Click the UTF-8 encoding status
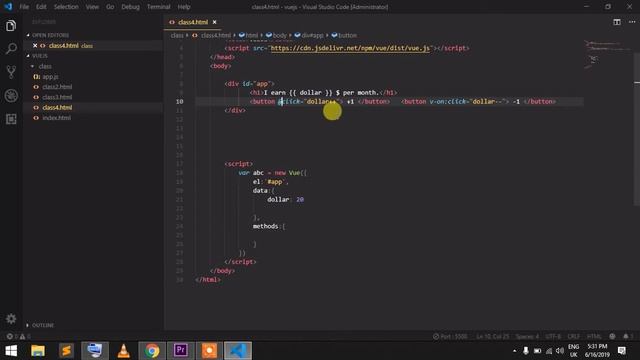This screenshot has width=640, height=360. [x=553, y=336]
